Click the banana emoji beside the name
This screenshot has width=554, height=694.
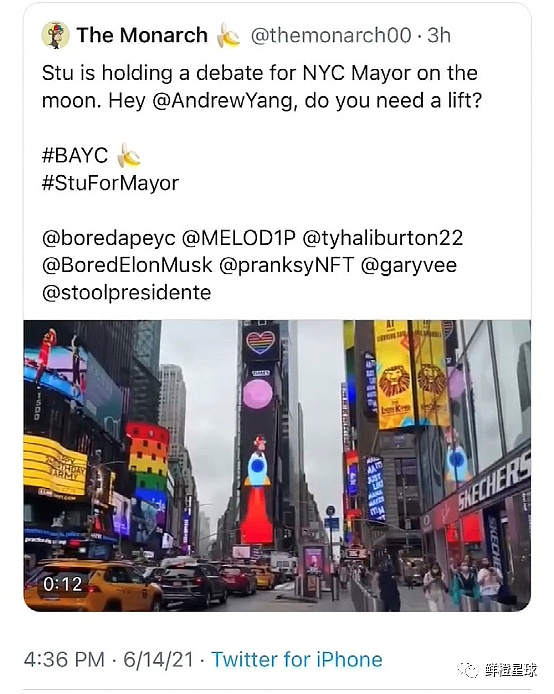[x=228, y=35]
